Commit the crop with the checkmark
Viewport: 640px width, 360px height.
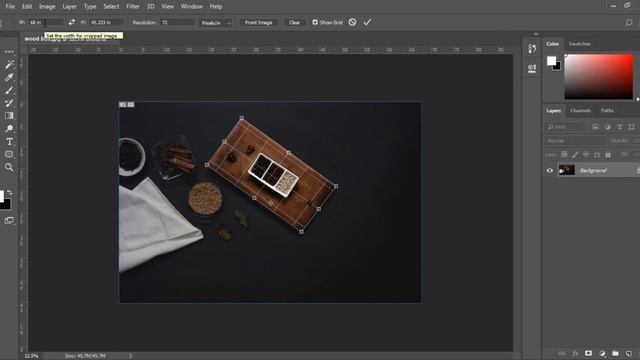367,22
